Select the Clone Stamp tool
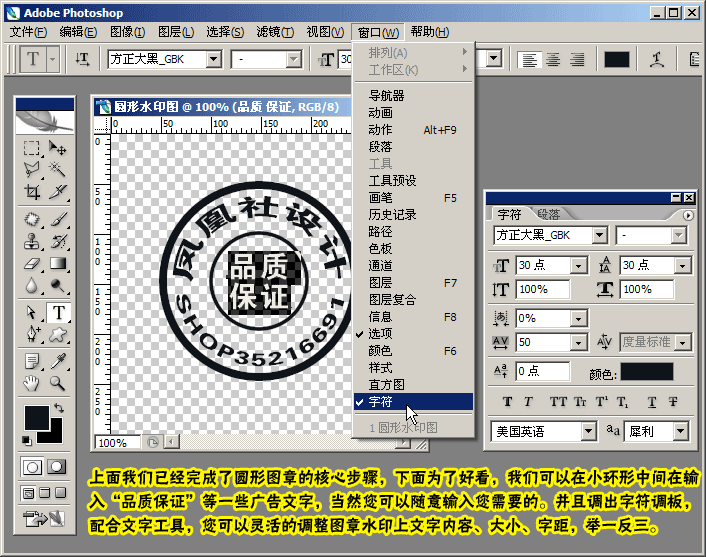This screenshot has width=706, height=557. tap(32, 241)
